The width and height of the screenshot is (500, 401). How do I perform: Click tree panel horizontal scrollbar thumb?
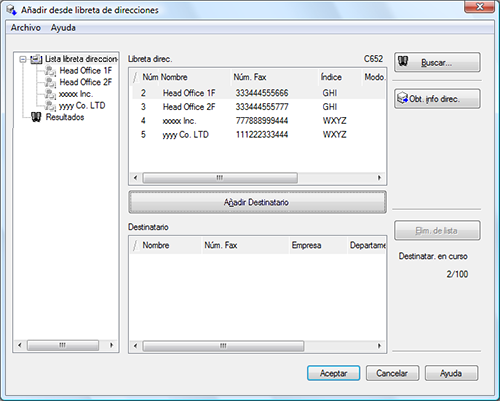point(63,345)
